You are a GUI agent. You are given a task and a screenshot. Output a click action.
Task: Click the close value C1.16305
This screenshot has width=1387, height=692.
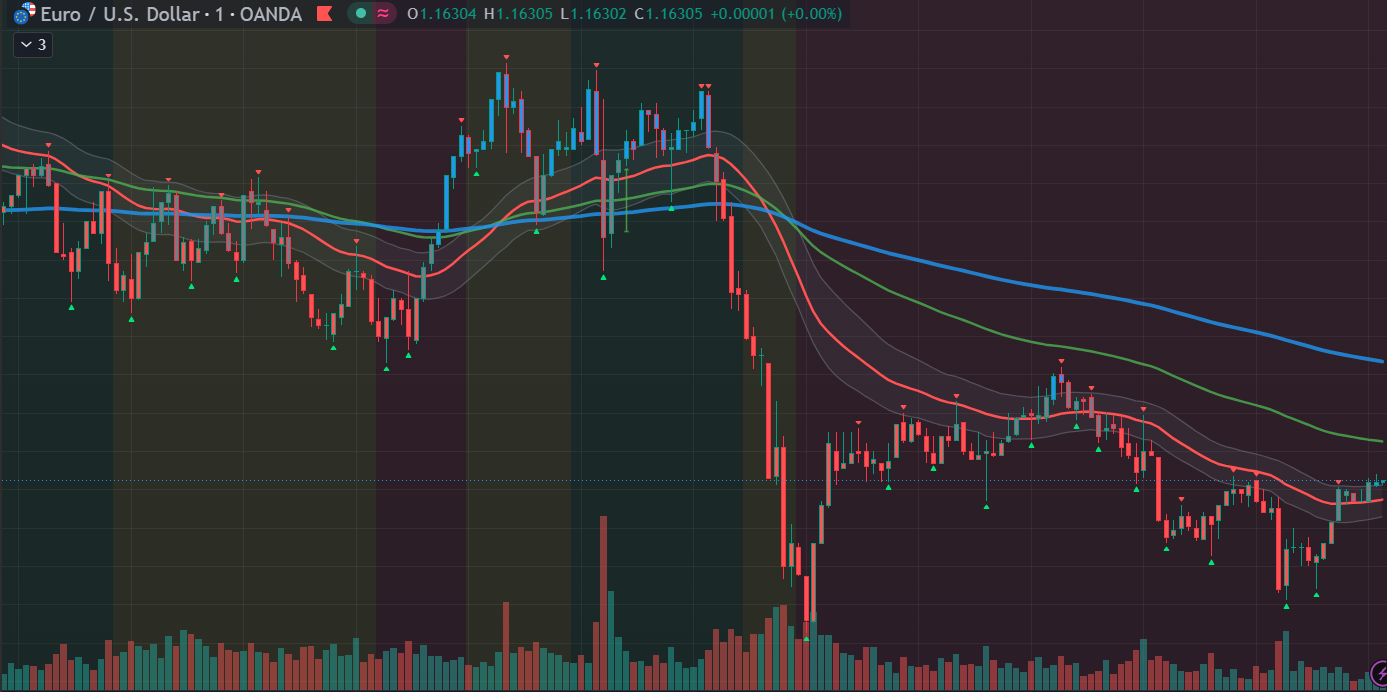click(x=668, y=14)
